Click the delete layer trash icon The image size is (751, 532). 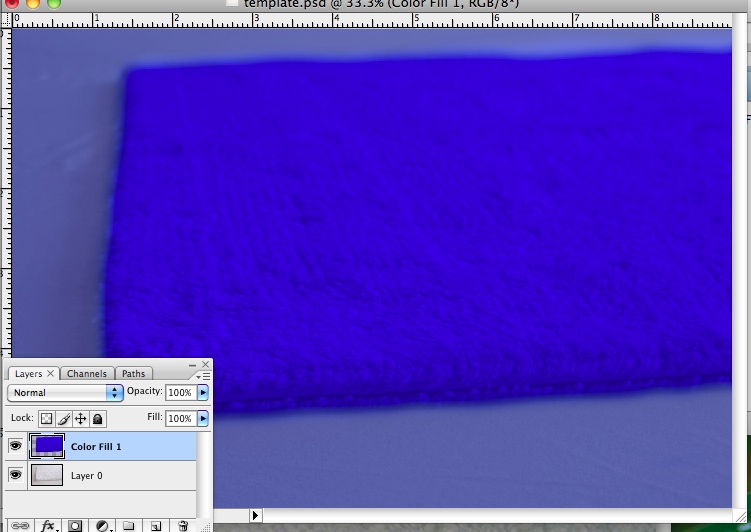pyautogui.click(x=182, y=525)
